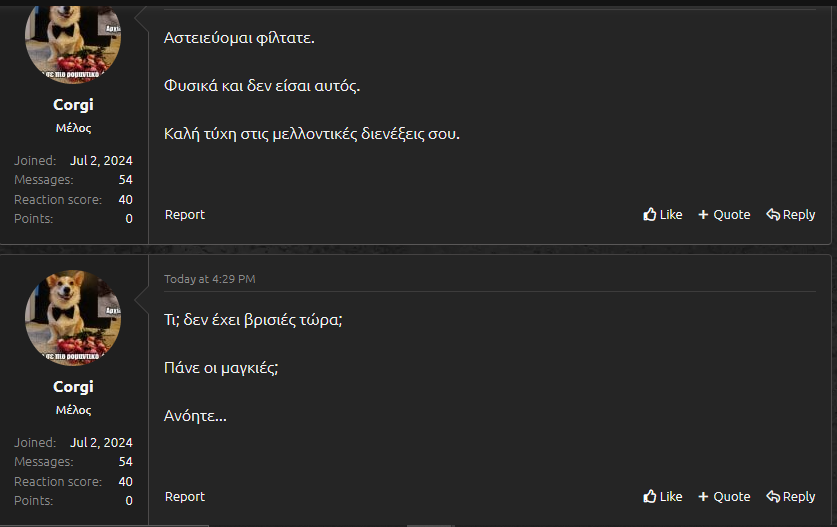Quote the 4:29 PM post via plus icon
This screenshot has height=527, width=837.
pos(703,497)
